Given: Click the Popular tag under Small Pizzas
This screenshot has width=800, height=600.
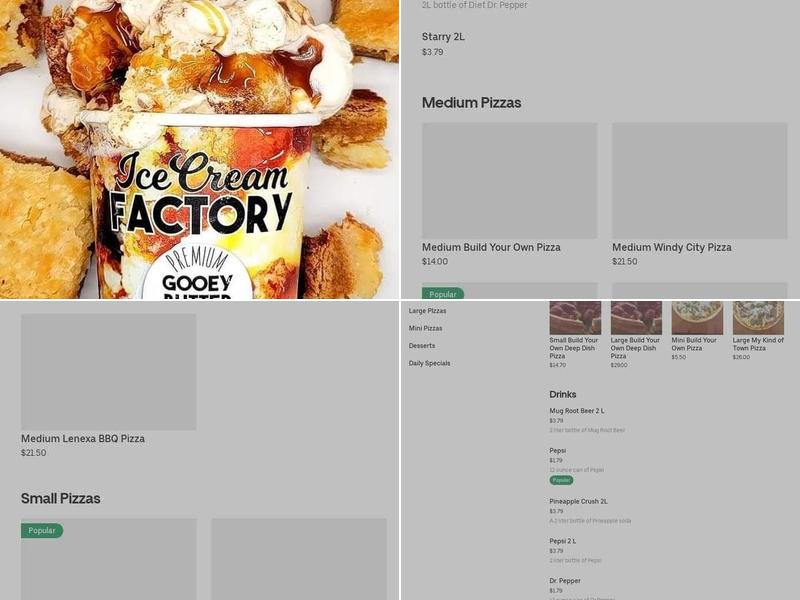Looking at the screenshot, I should [x=42, y=531].
